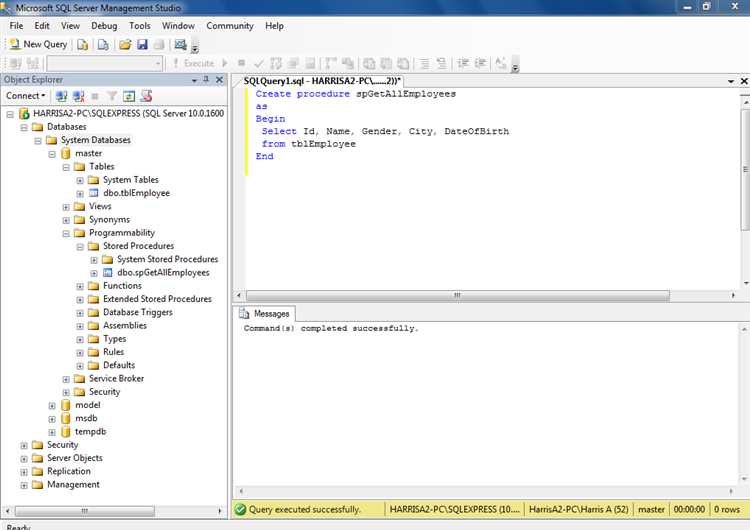
Task: Click the Save disk icon in toolbar
Action: tap(142, 44)
